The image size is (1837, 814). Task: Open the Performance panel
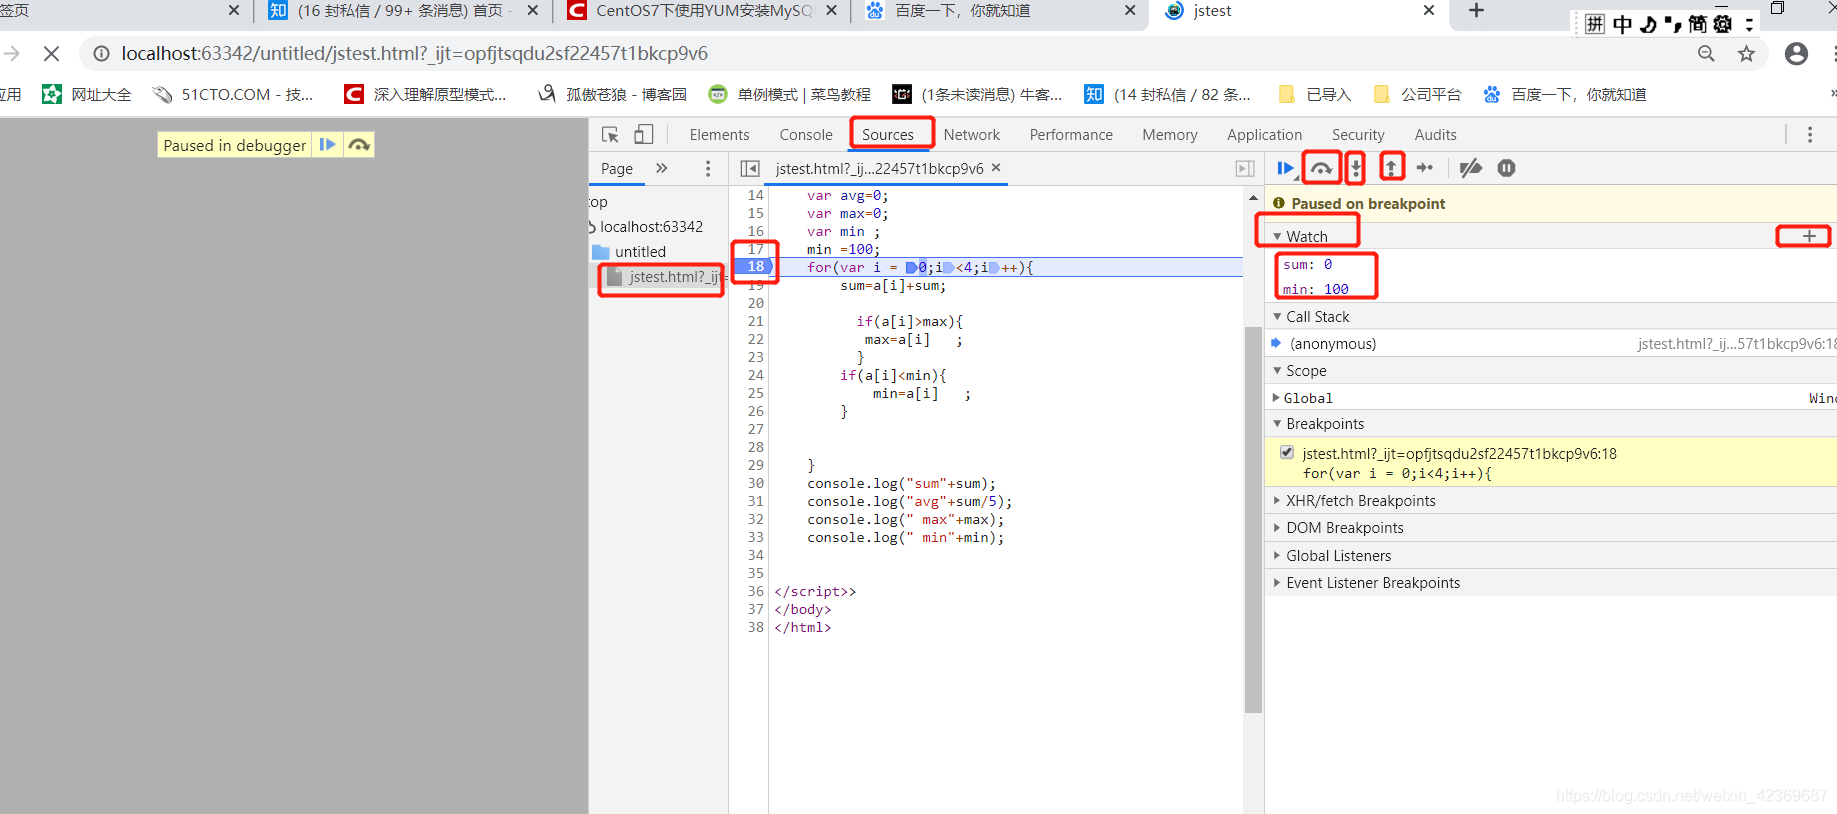pos(1071,134)
